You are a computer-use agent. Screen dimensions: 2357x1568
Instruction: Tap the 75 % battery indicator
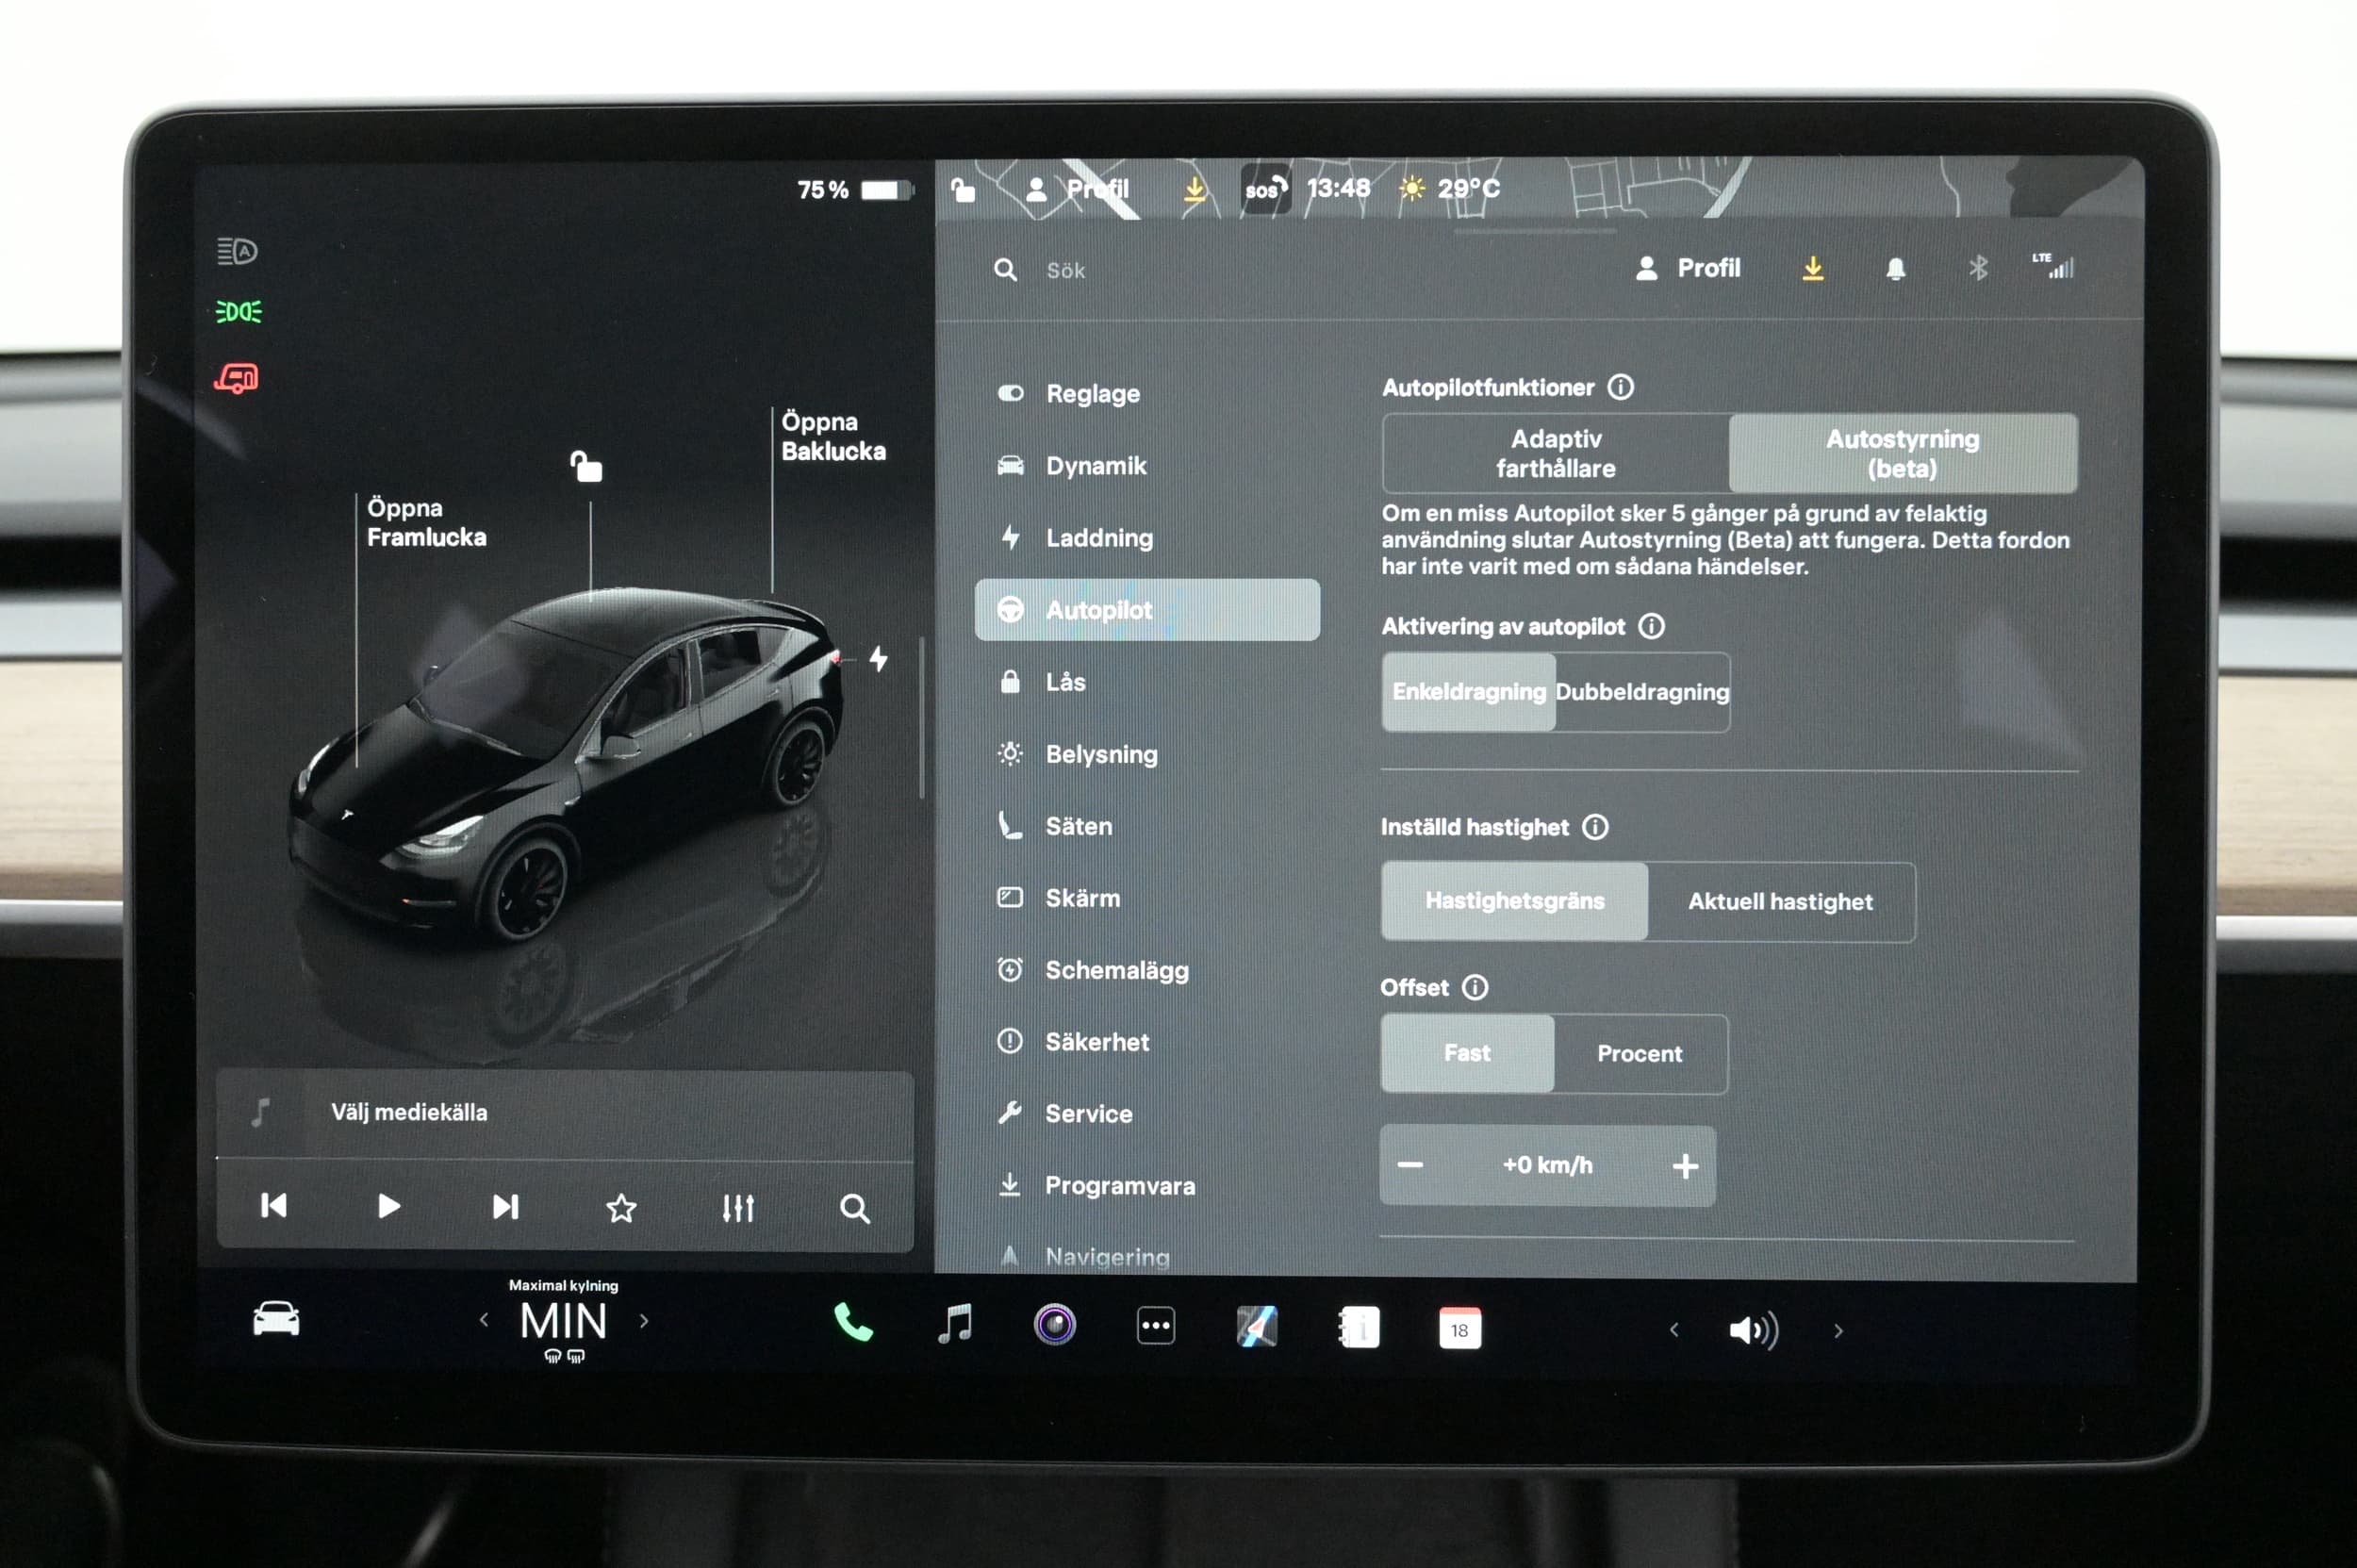pos(855,190)
